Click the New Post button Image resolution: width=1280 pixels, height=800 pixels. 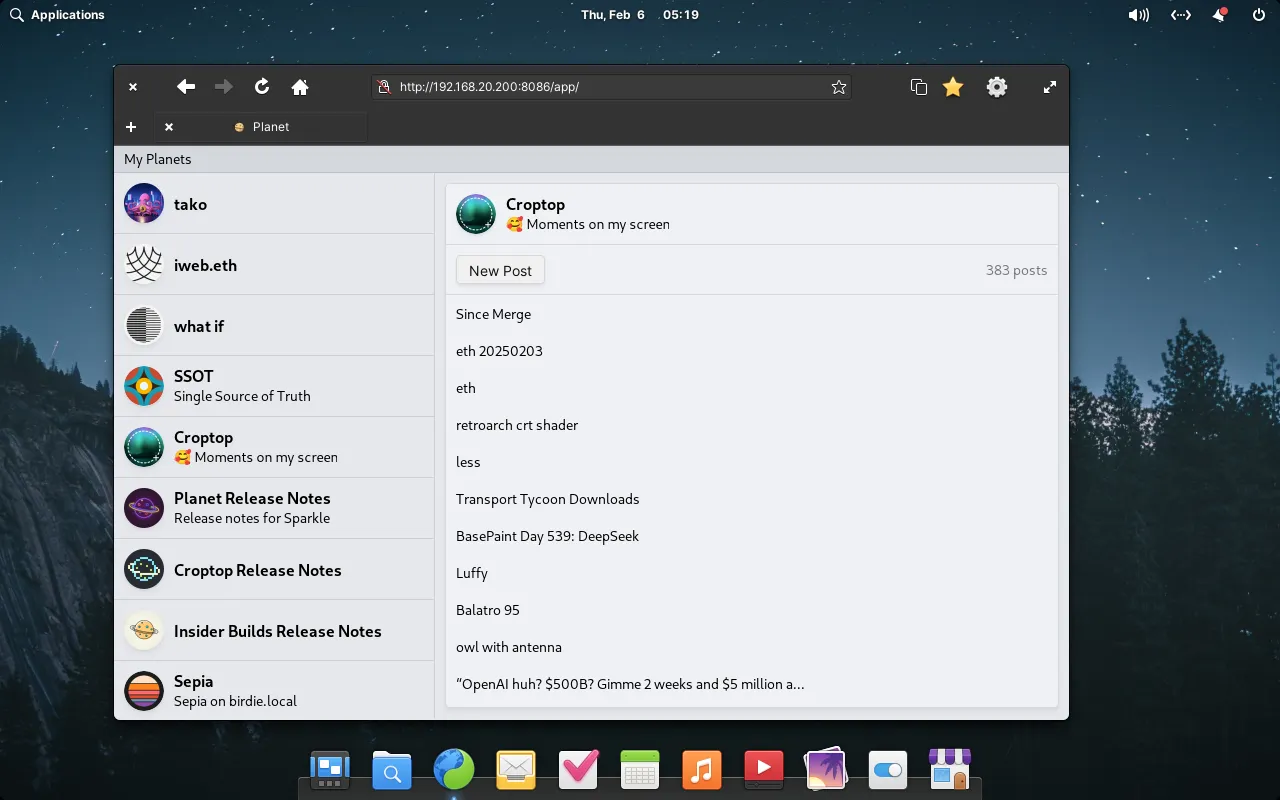[500, 270]
